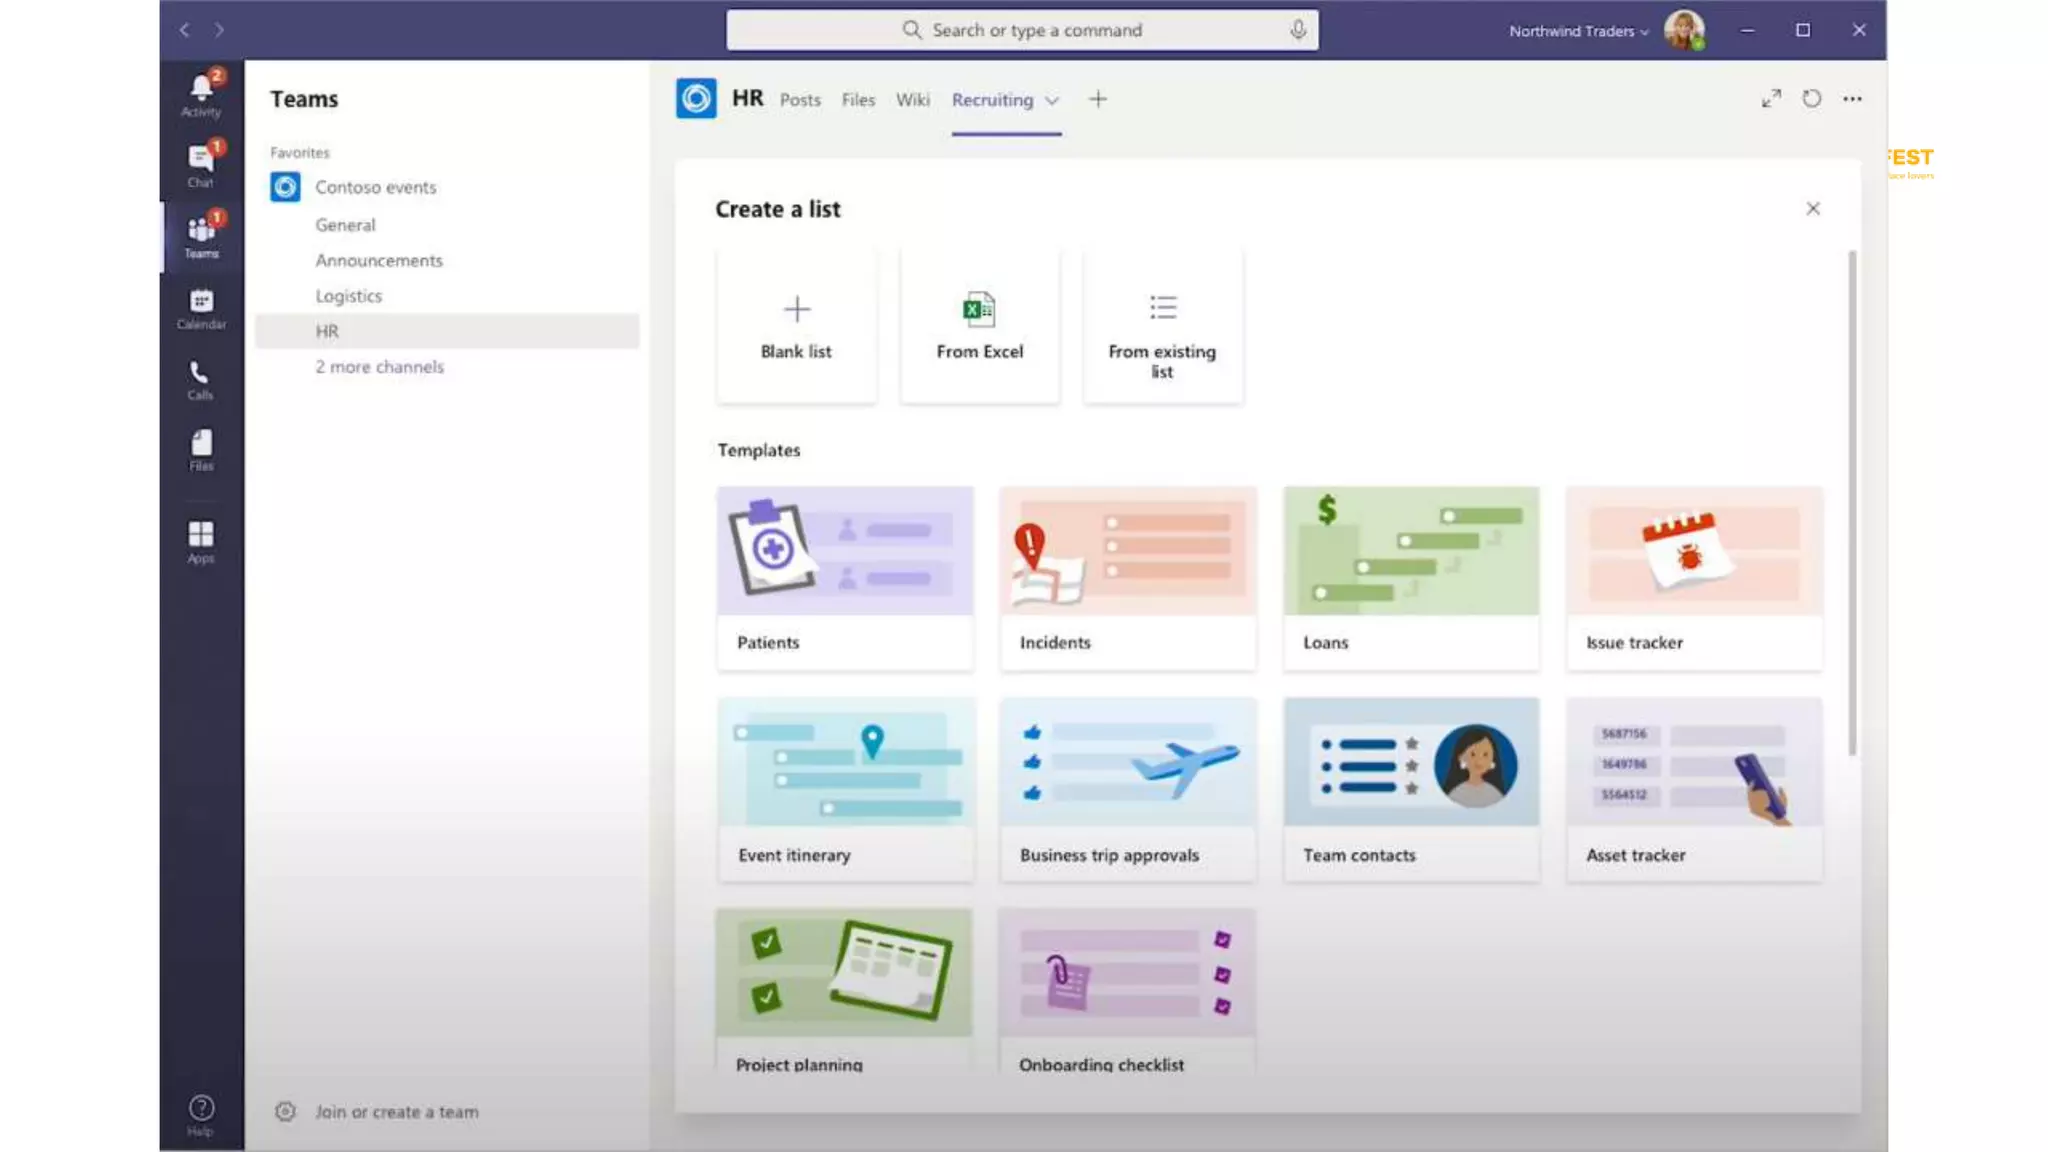Click the microphone icon in search bar
2048x1152 pixels.
pos(1298,30)
